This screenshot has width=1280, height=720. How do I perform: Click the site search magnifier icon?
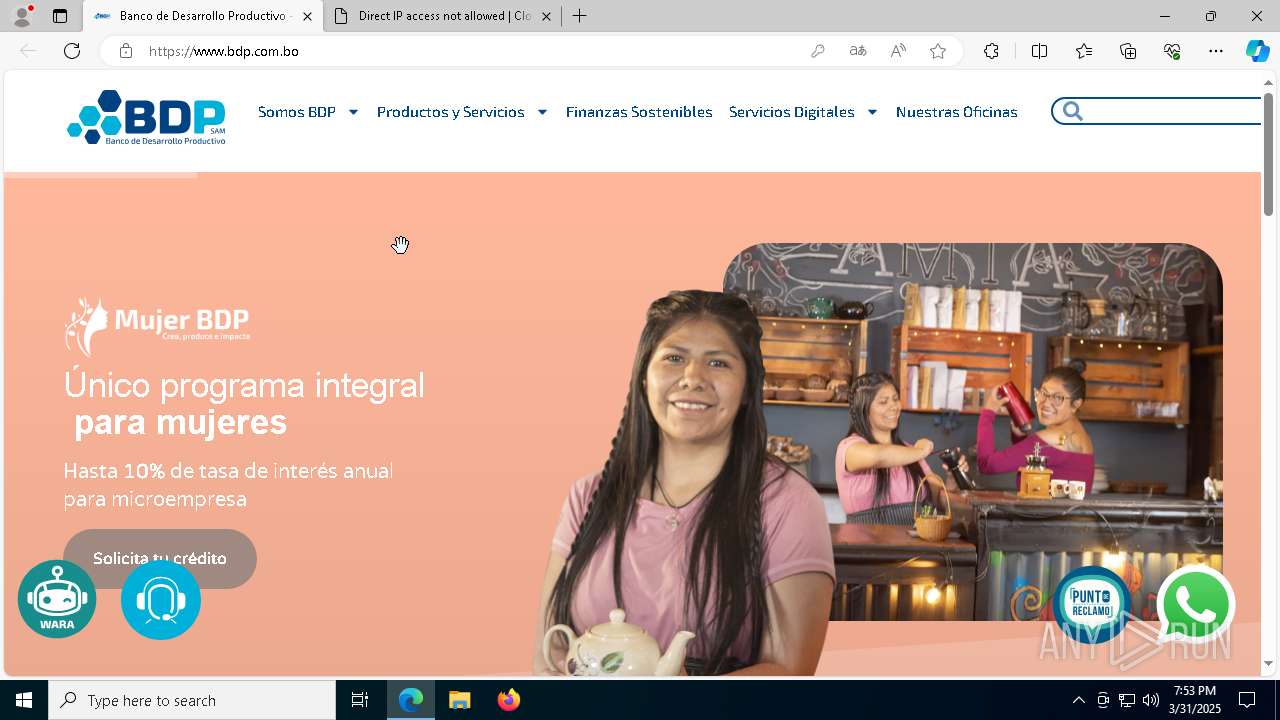pyautogui.click(x=1073, y=111)
